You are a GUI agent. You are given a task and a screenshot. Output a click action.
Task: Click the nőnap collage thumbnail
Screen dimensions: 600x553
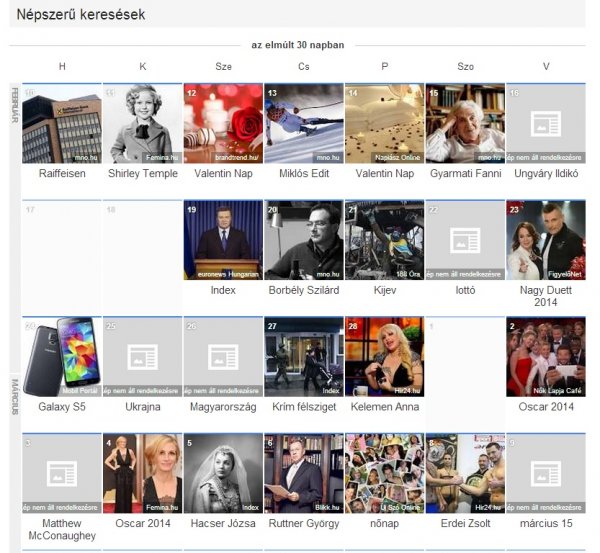click(384, 473)
